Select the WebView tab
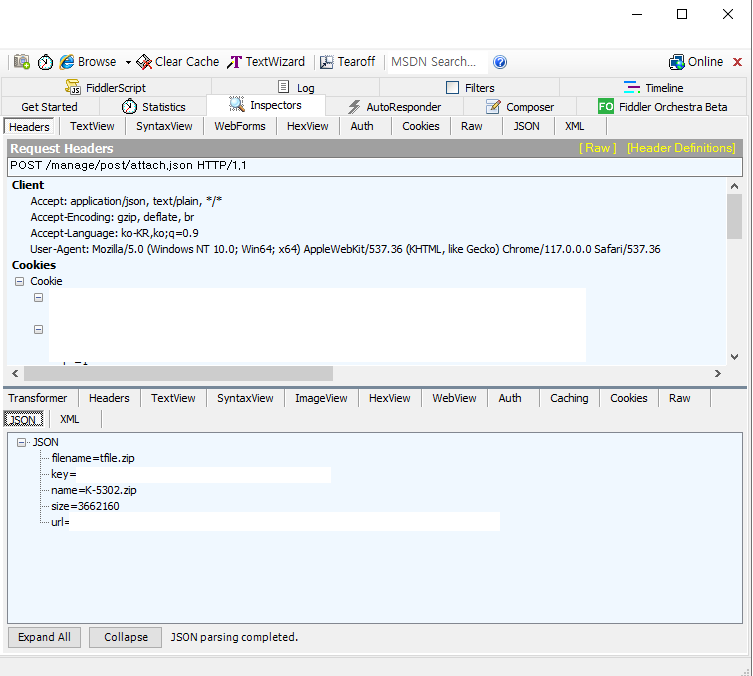Image resolution: width=753 pixels, height=676 pixels. [454, 398]
